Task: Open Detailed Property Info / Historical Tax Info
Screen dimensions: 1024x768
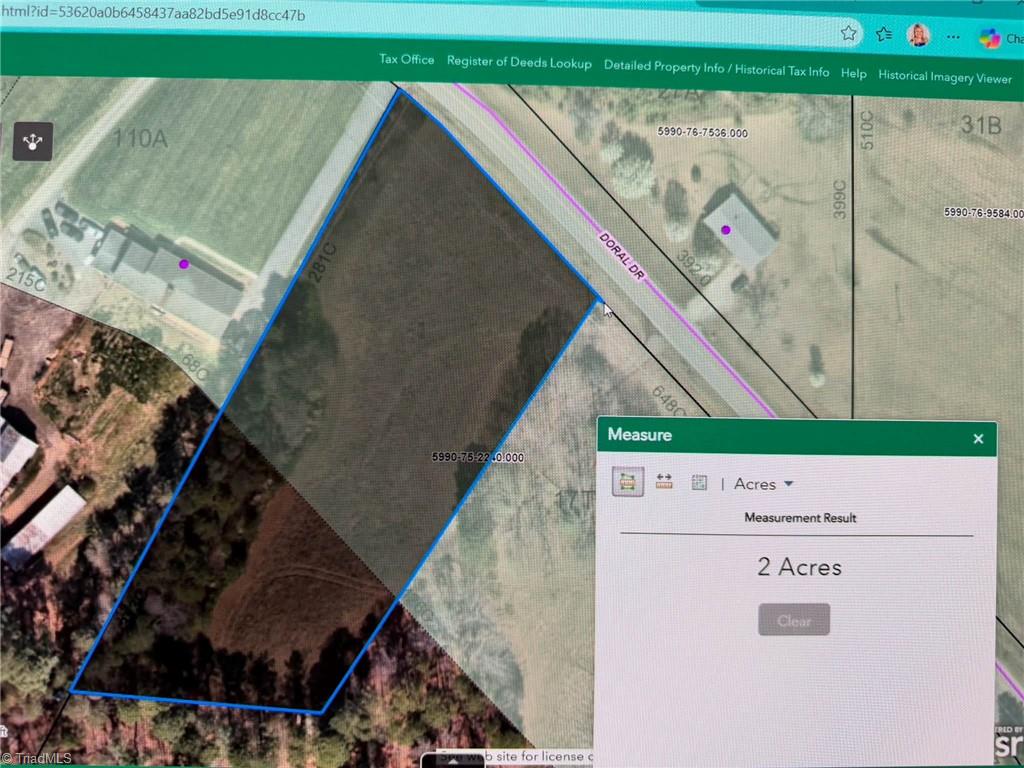Action: (x=716, y=69)
